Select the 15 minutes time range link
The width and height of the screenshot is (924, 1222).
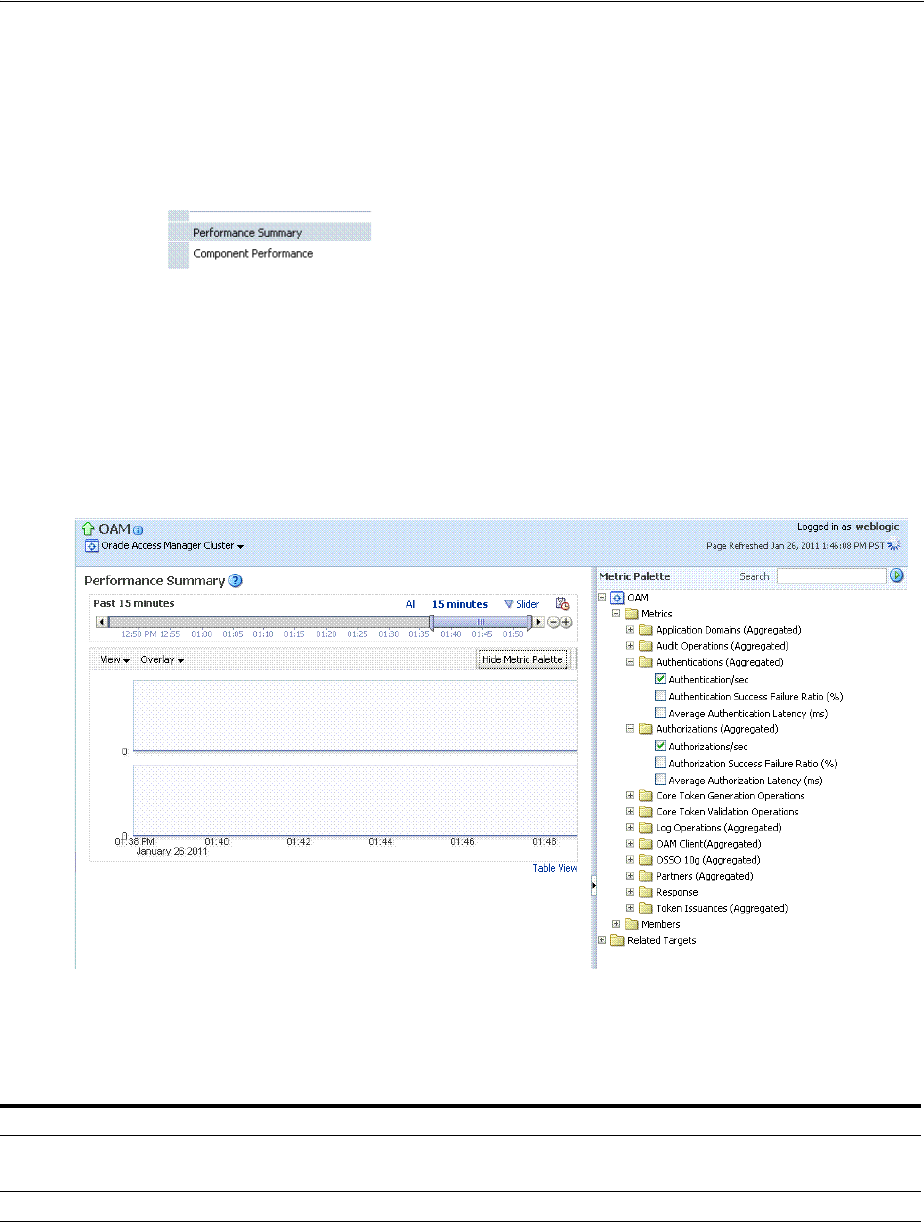click(x=460, y=604)
